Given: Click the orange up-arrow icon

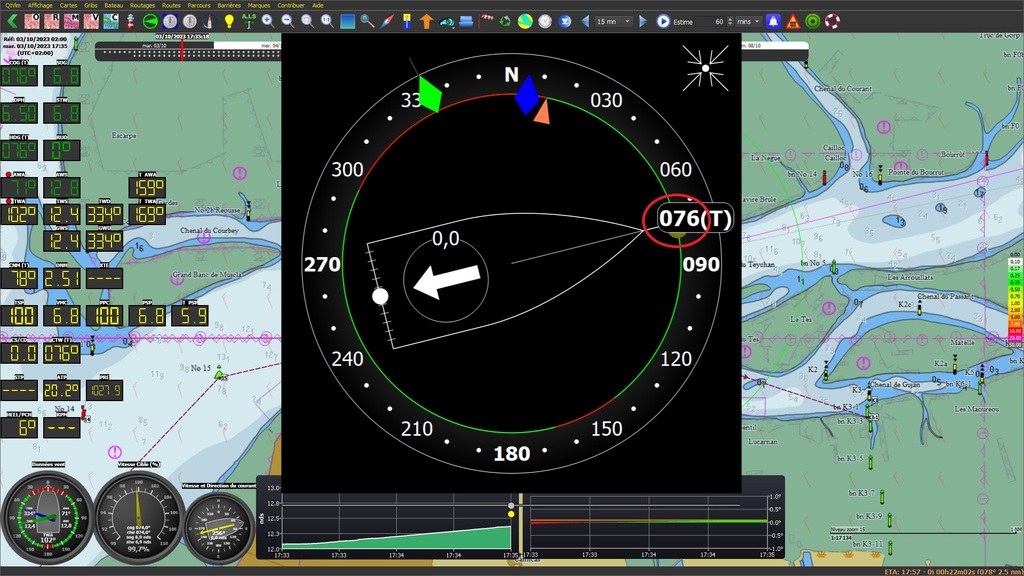Looking at the screenshot, I should pyautogui.click(x=426, y=21).
